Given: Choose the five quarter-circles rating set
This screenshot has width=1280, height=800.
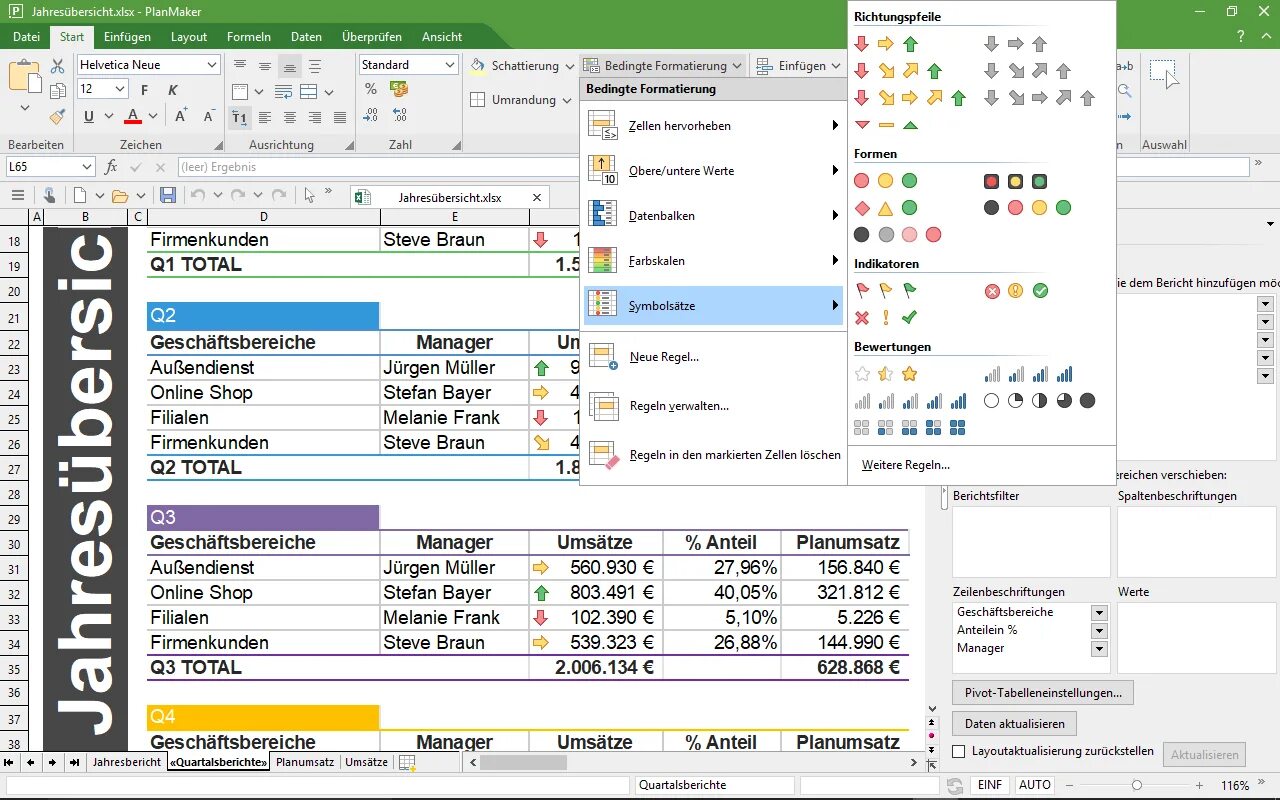Looking at the screenshot, I should 1039,400.
